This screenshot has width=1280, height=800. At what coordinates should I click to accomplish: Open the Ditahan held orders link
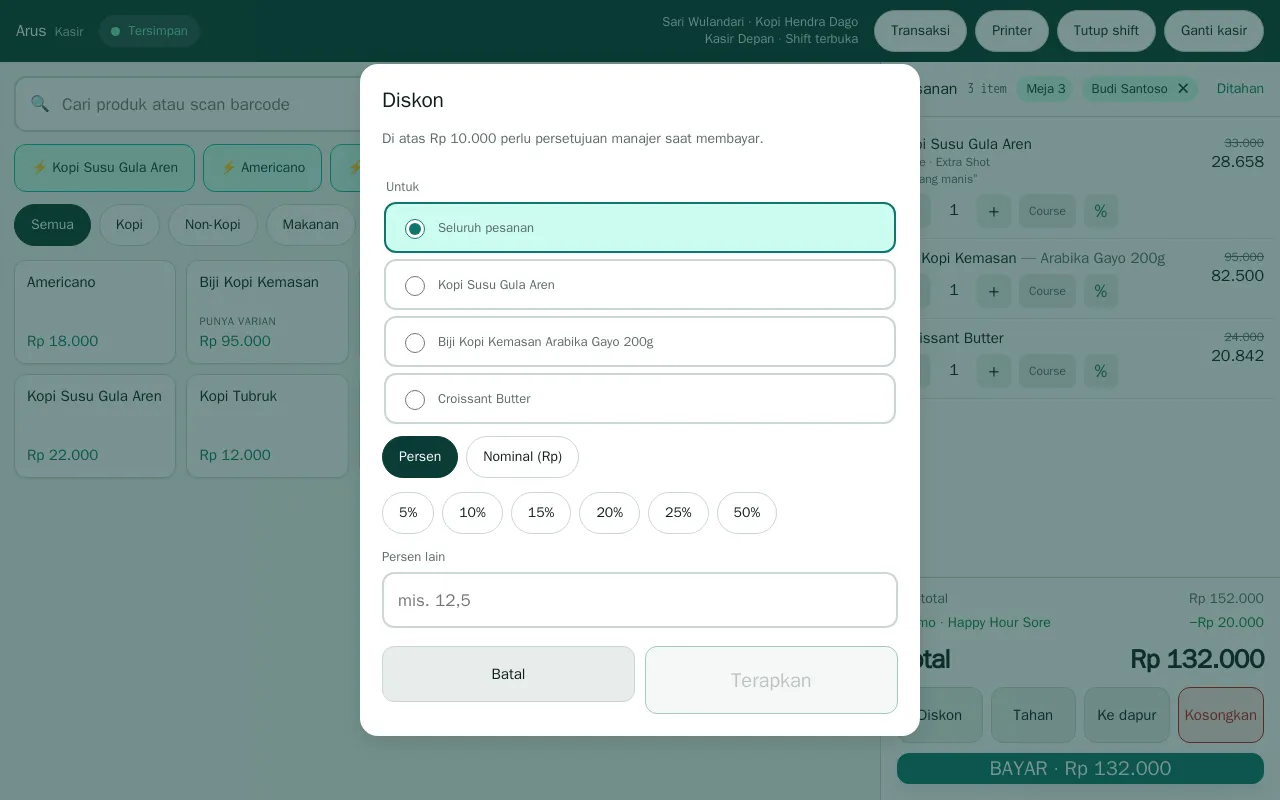1240,89
